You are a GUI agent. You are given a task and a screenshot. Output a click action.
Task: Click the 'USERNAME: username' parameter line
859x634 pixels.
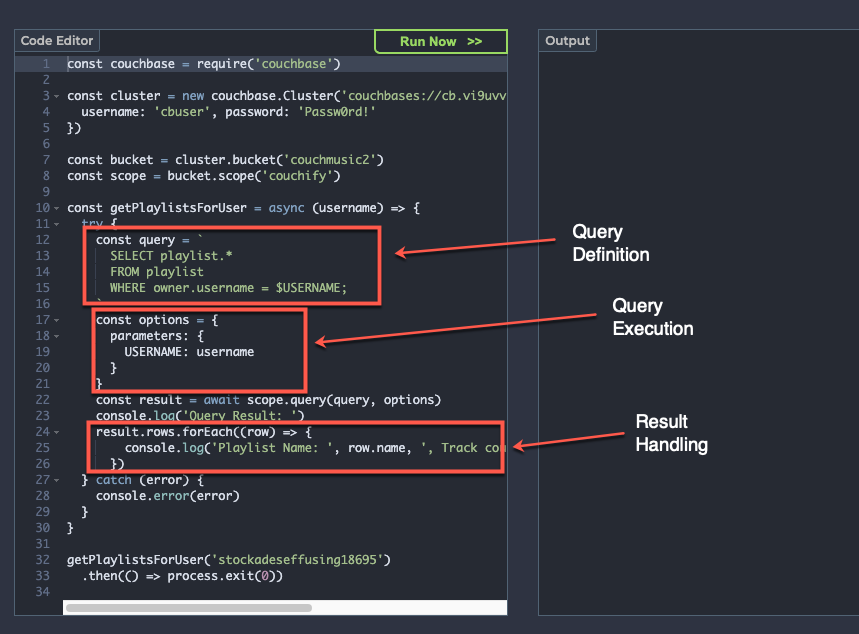(x=189, y=352)
